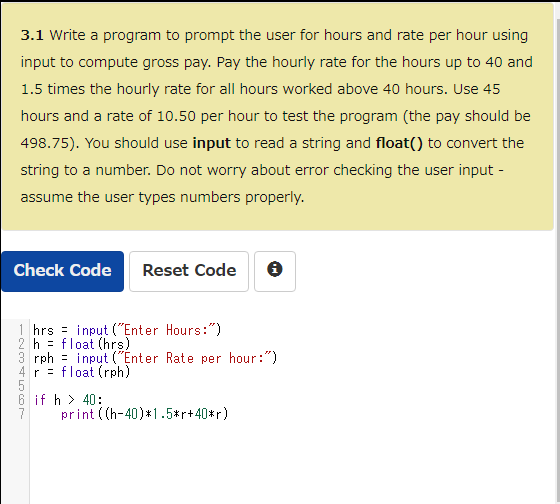Open the info circle icon button
This screenshot has width=560, height=504.
[x=275, y=271]
